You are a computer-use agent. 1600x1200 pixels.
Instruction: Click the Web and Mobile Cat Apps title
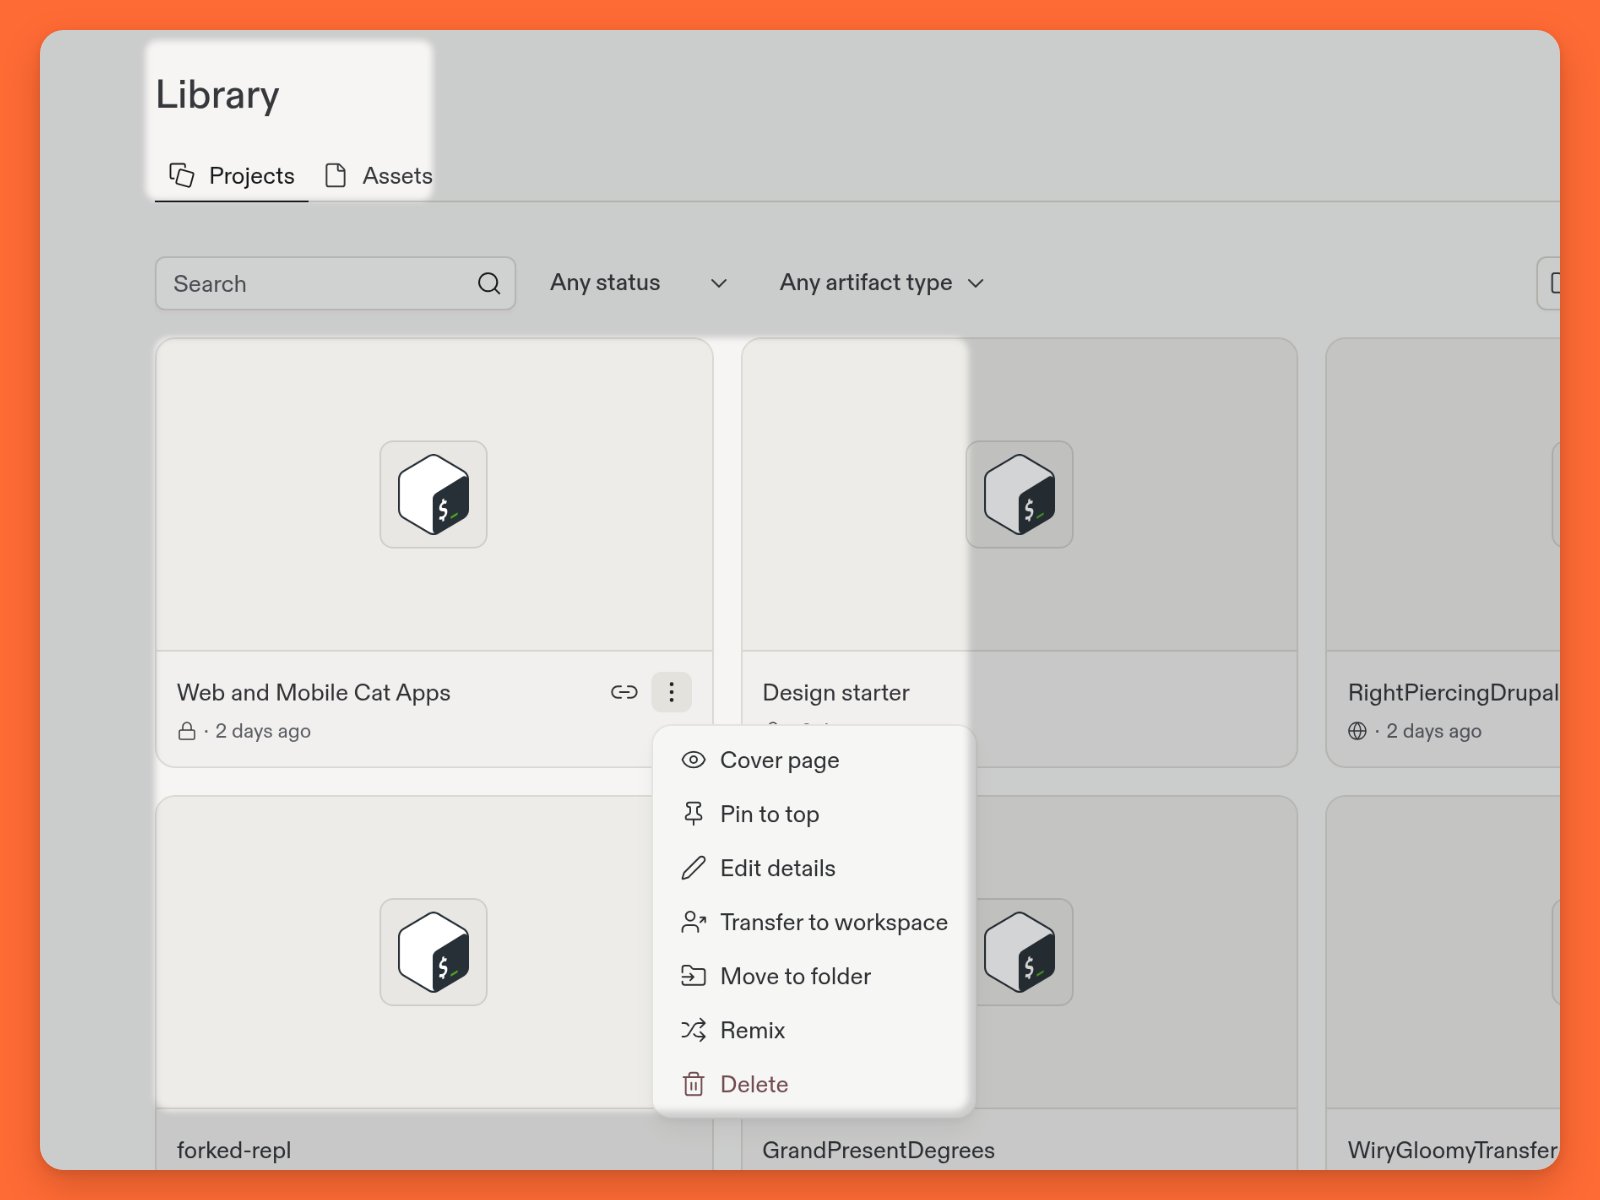tap(314, 693)
